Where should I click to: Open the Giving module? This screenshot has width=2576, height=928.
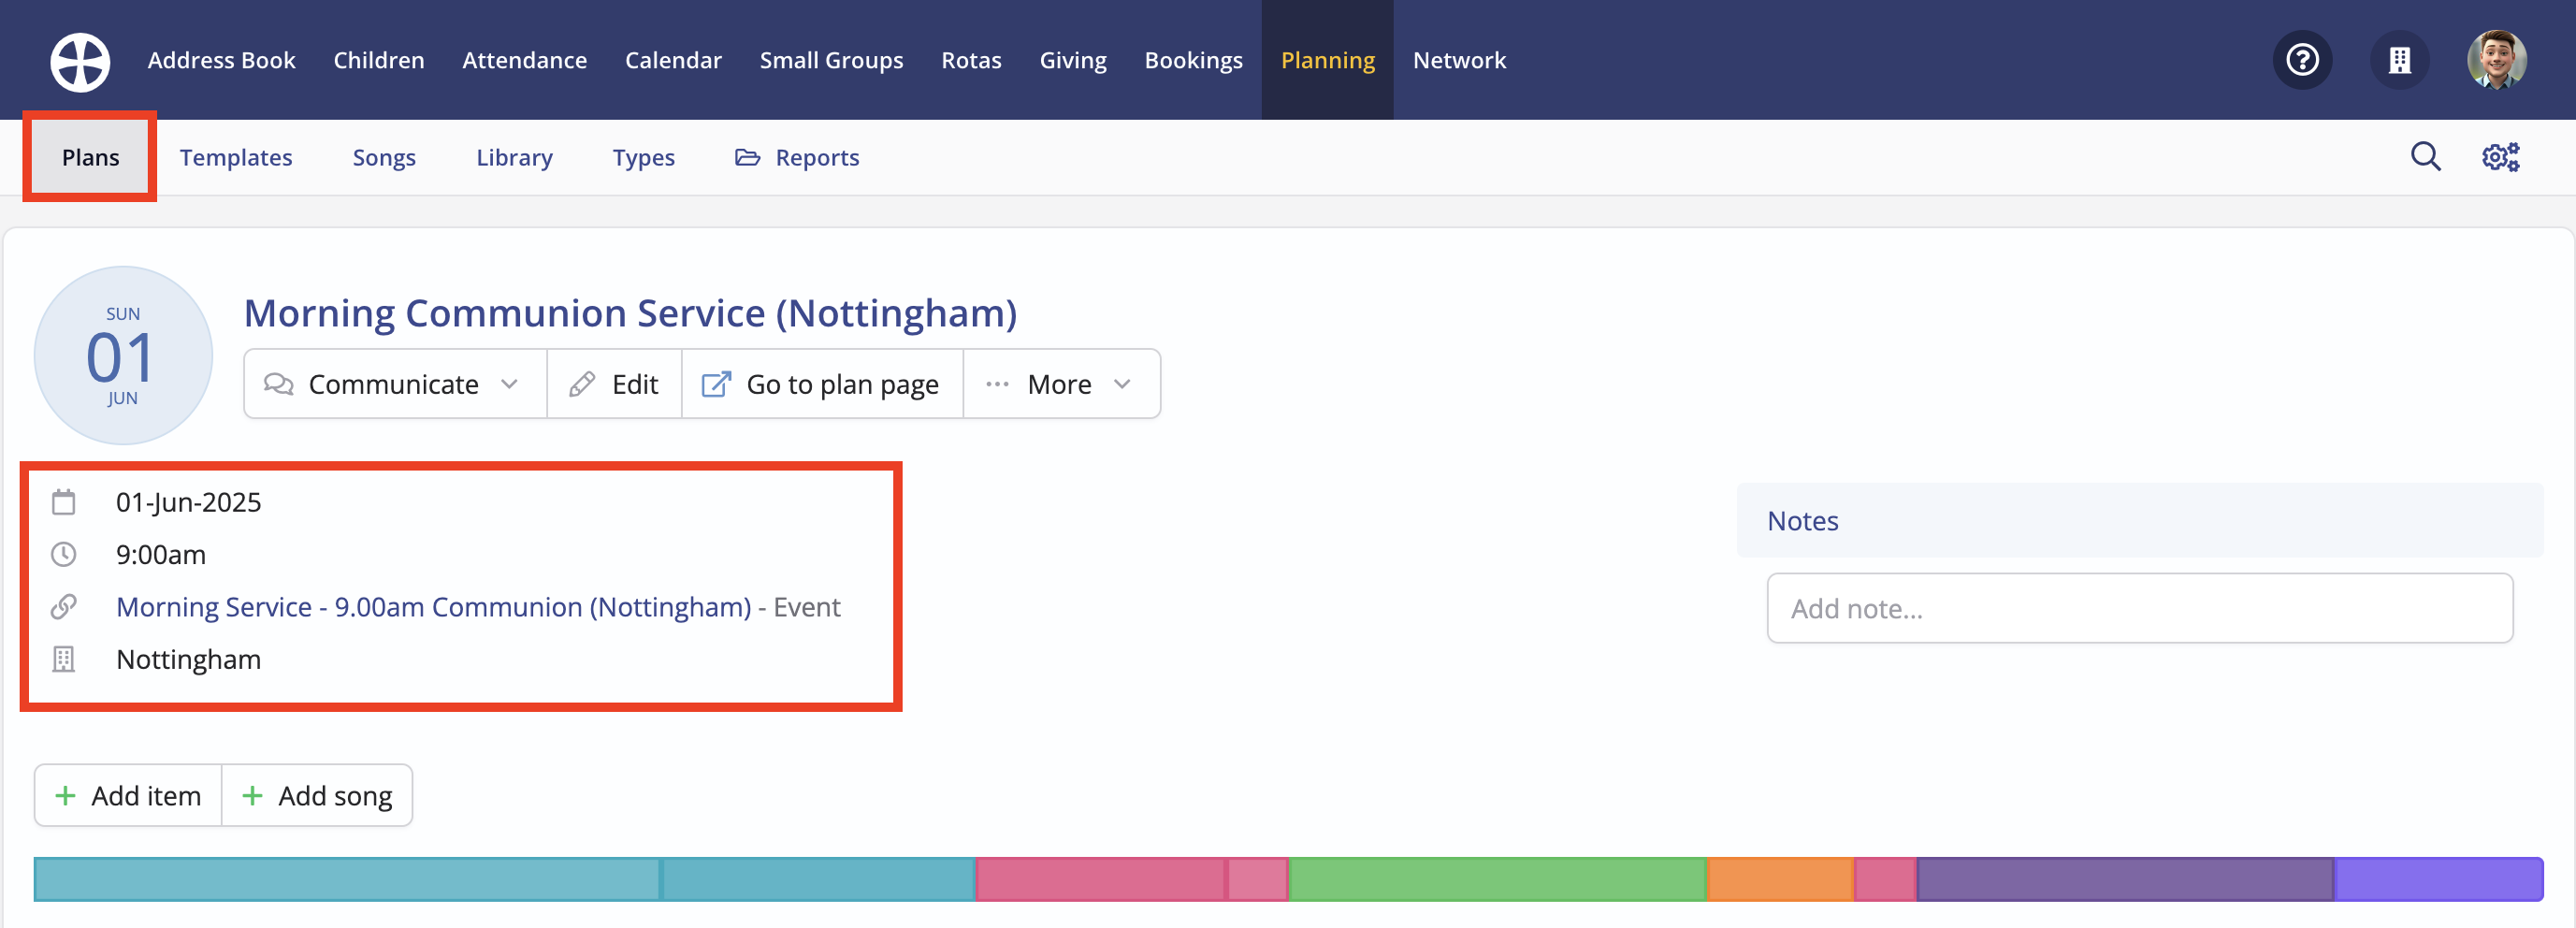1072,60
